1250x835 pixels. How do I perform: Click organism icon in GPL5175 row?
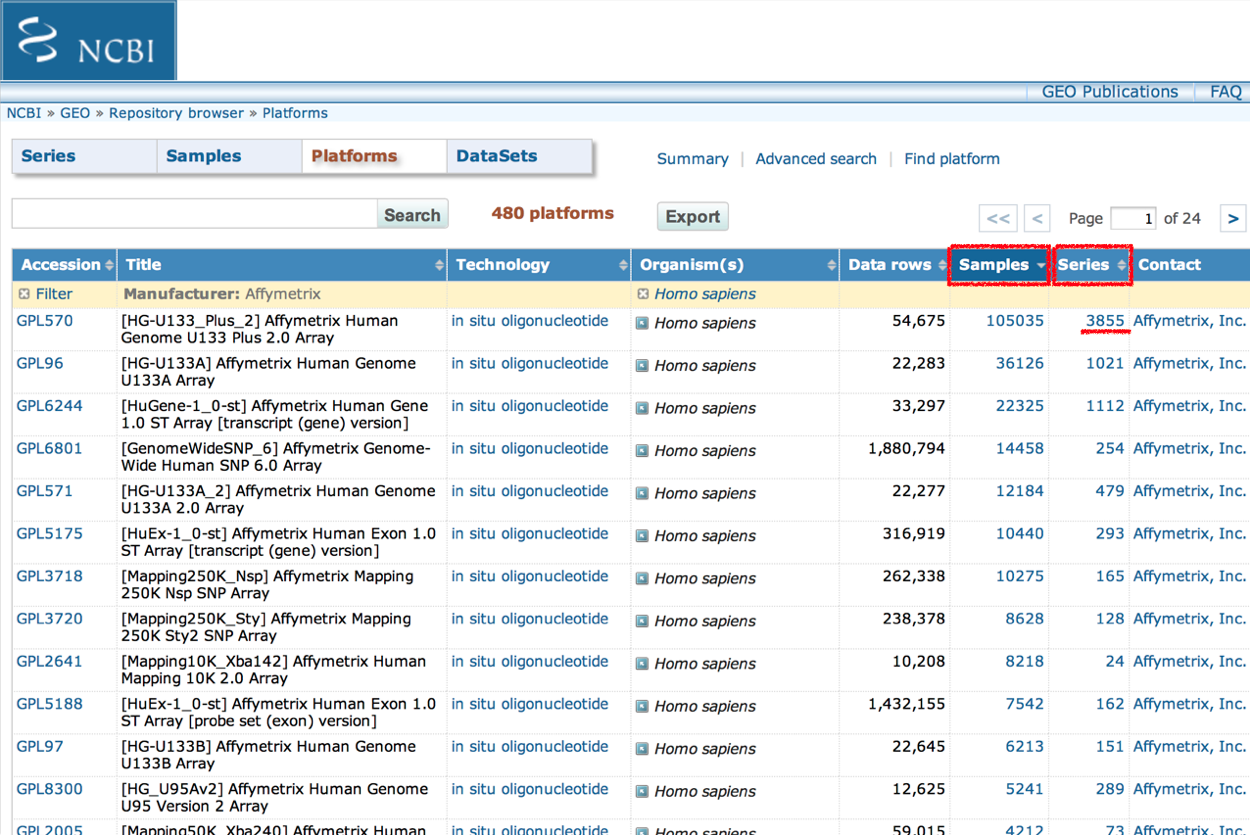pos(643,536)
